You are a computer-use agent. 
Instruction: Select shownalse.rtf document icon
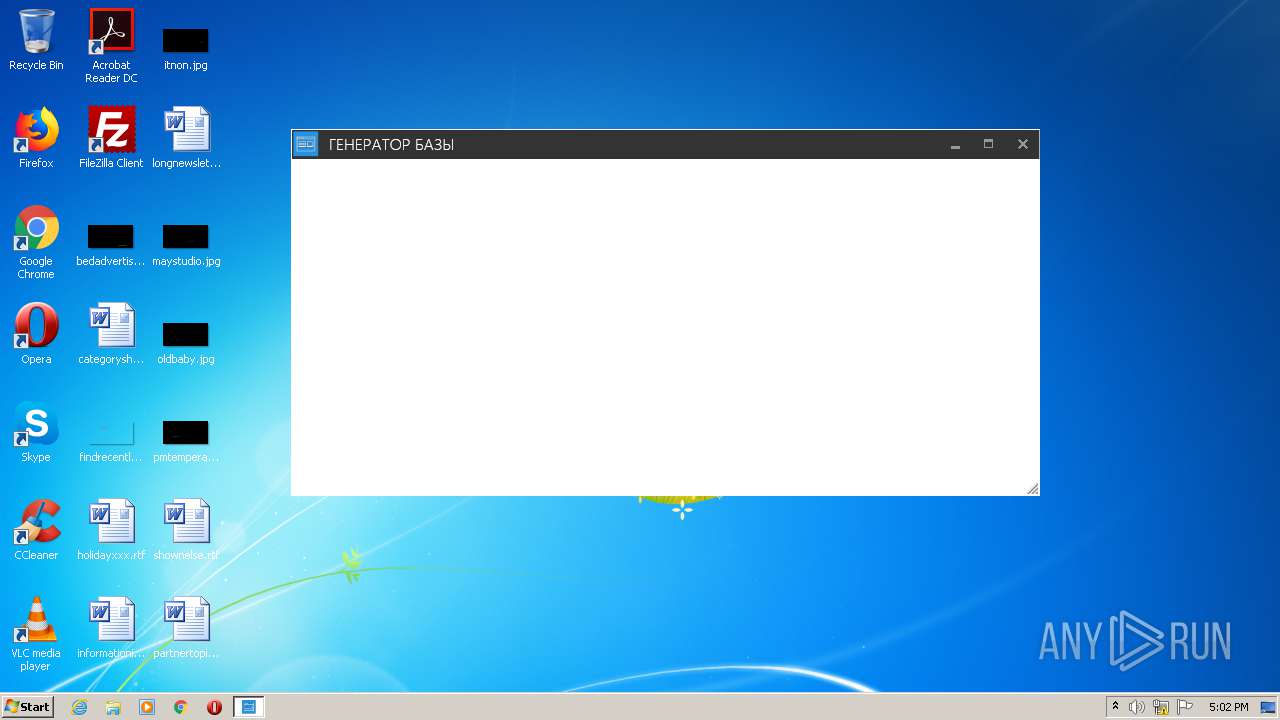coord(186,530)
